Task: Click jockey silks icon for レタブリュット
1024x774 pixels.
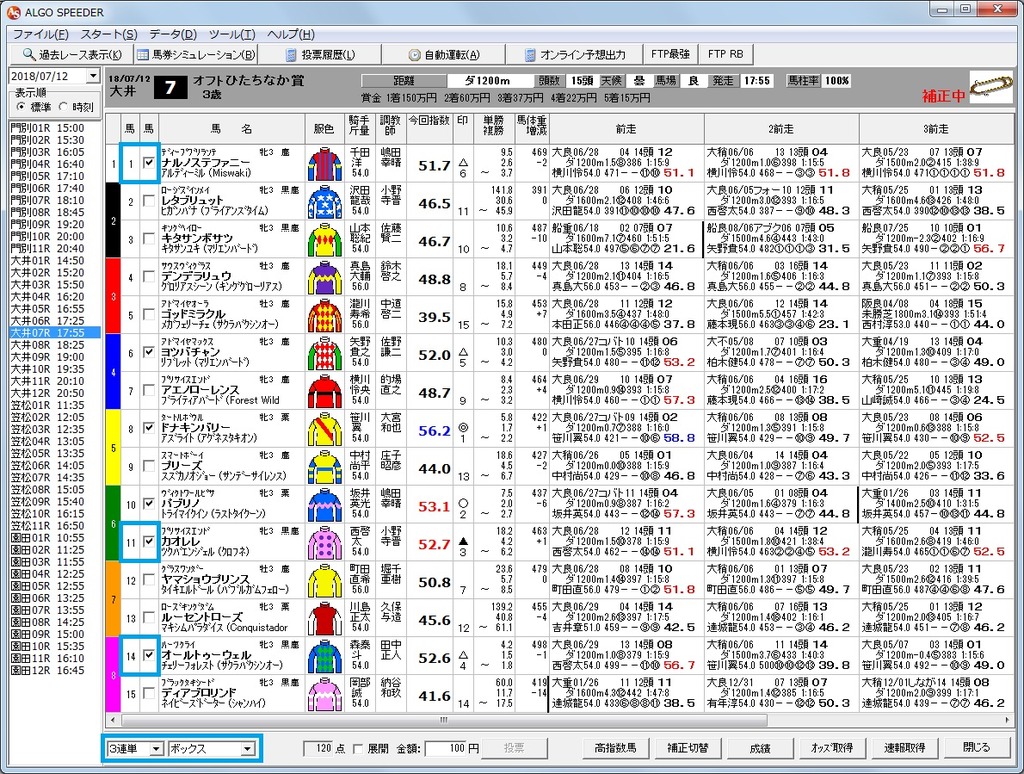Action: (325, 202)
